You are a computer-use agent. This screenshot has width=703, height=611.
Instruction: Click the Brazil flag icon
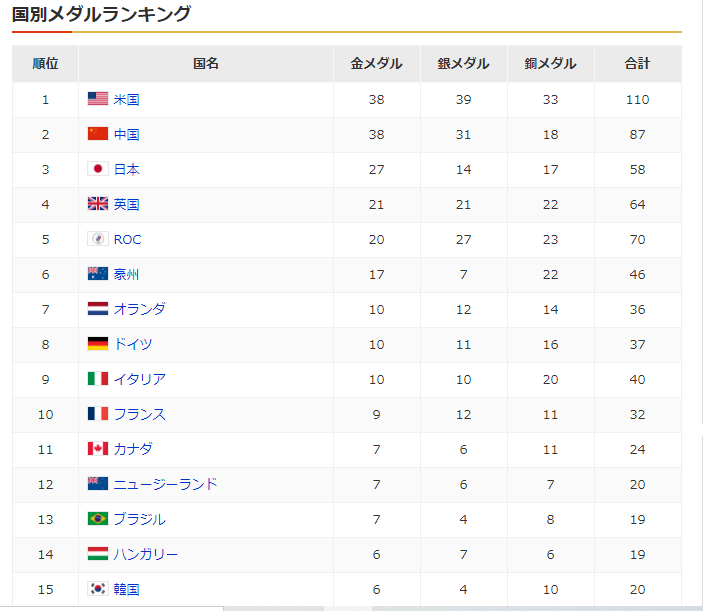(97, 519)
